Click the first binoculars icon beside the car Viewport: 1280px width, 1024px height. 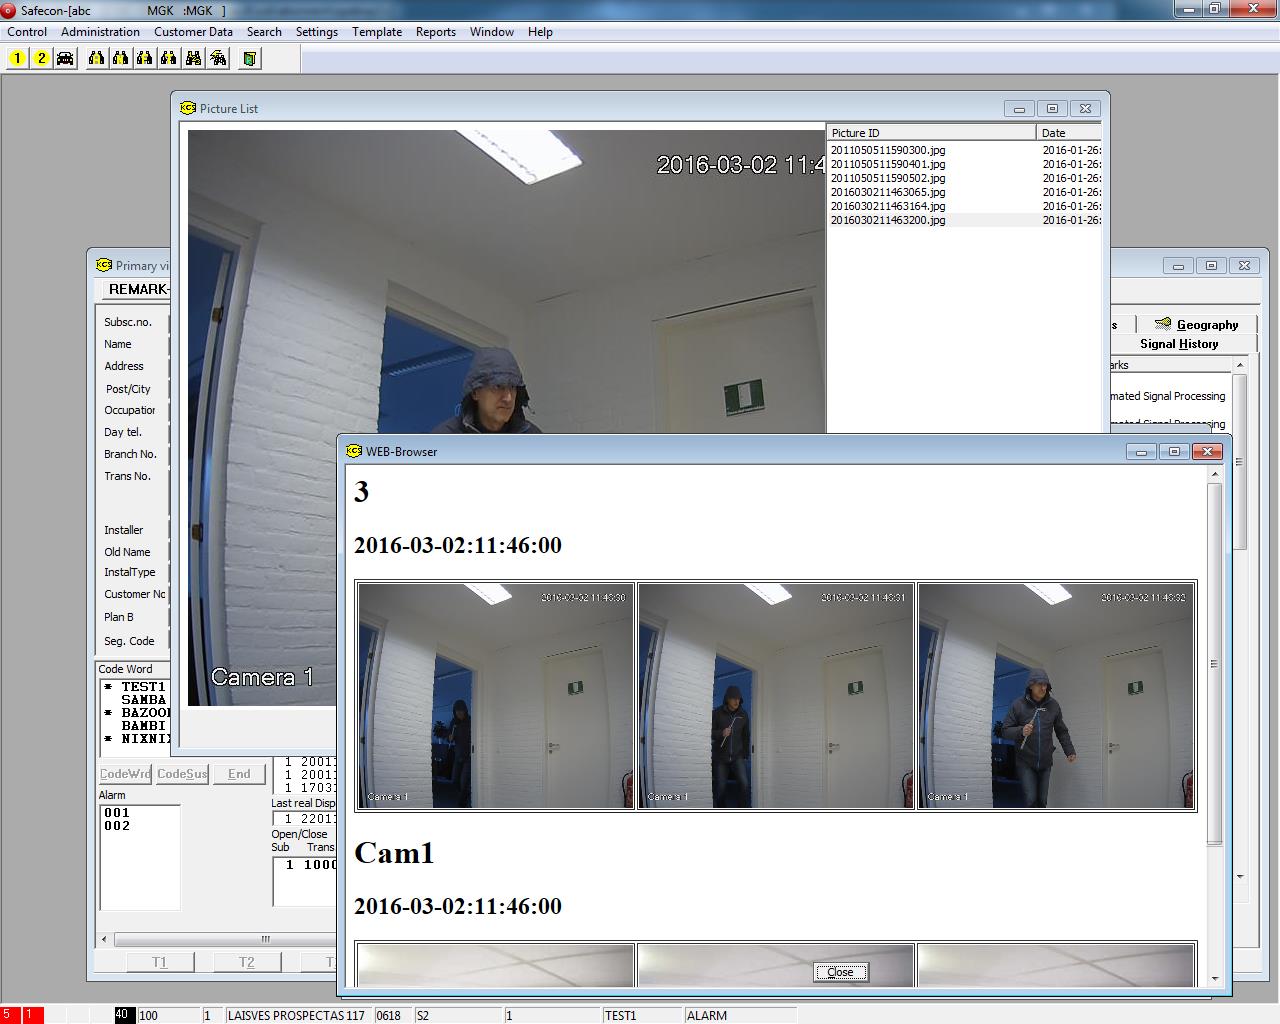[96, 58]
